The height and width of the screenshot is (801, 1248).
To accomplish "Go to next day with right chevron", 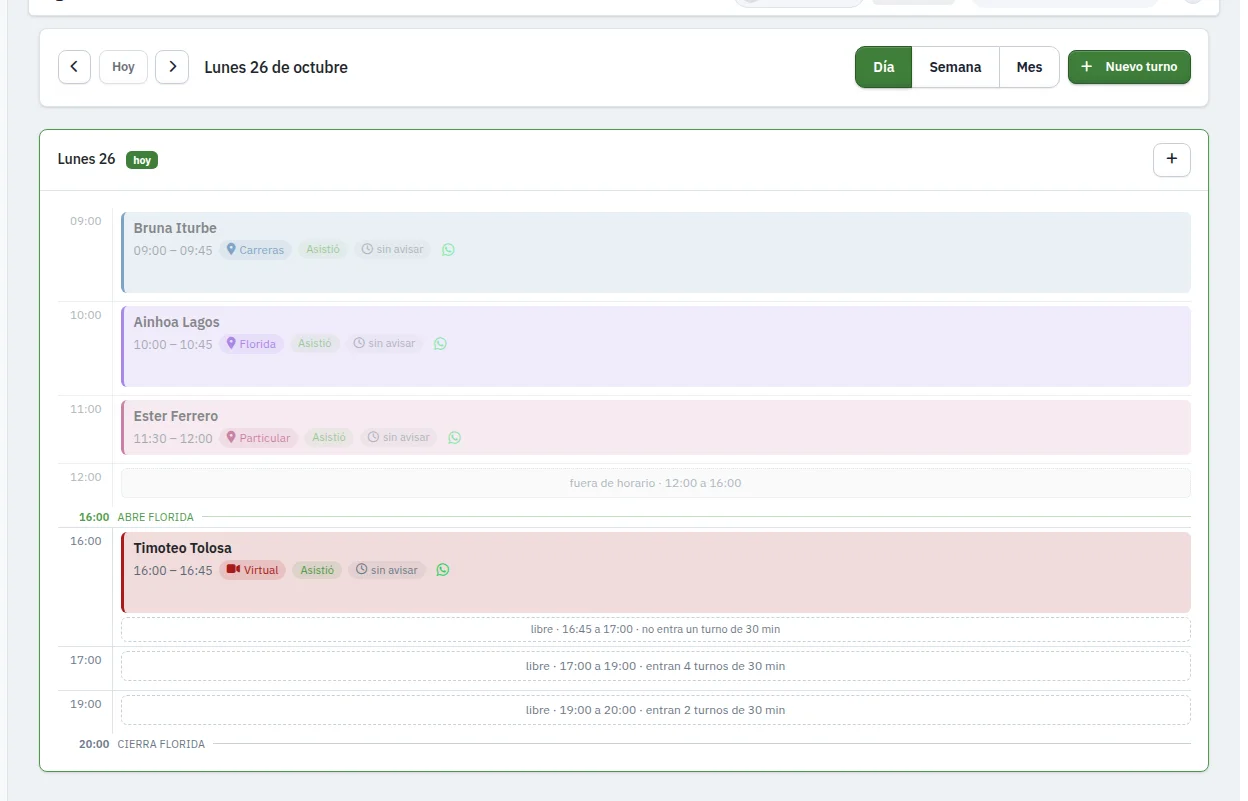I will 172,67.
